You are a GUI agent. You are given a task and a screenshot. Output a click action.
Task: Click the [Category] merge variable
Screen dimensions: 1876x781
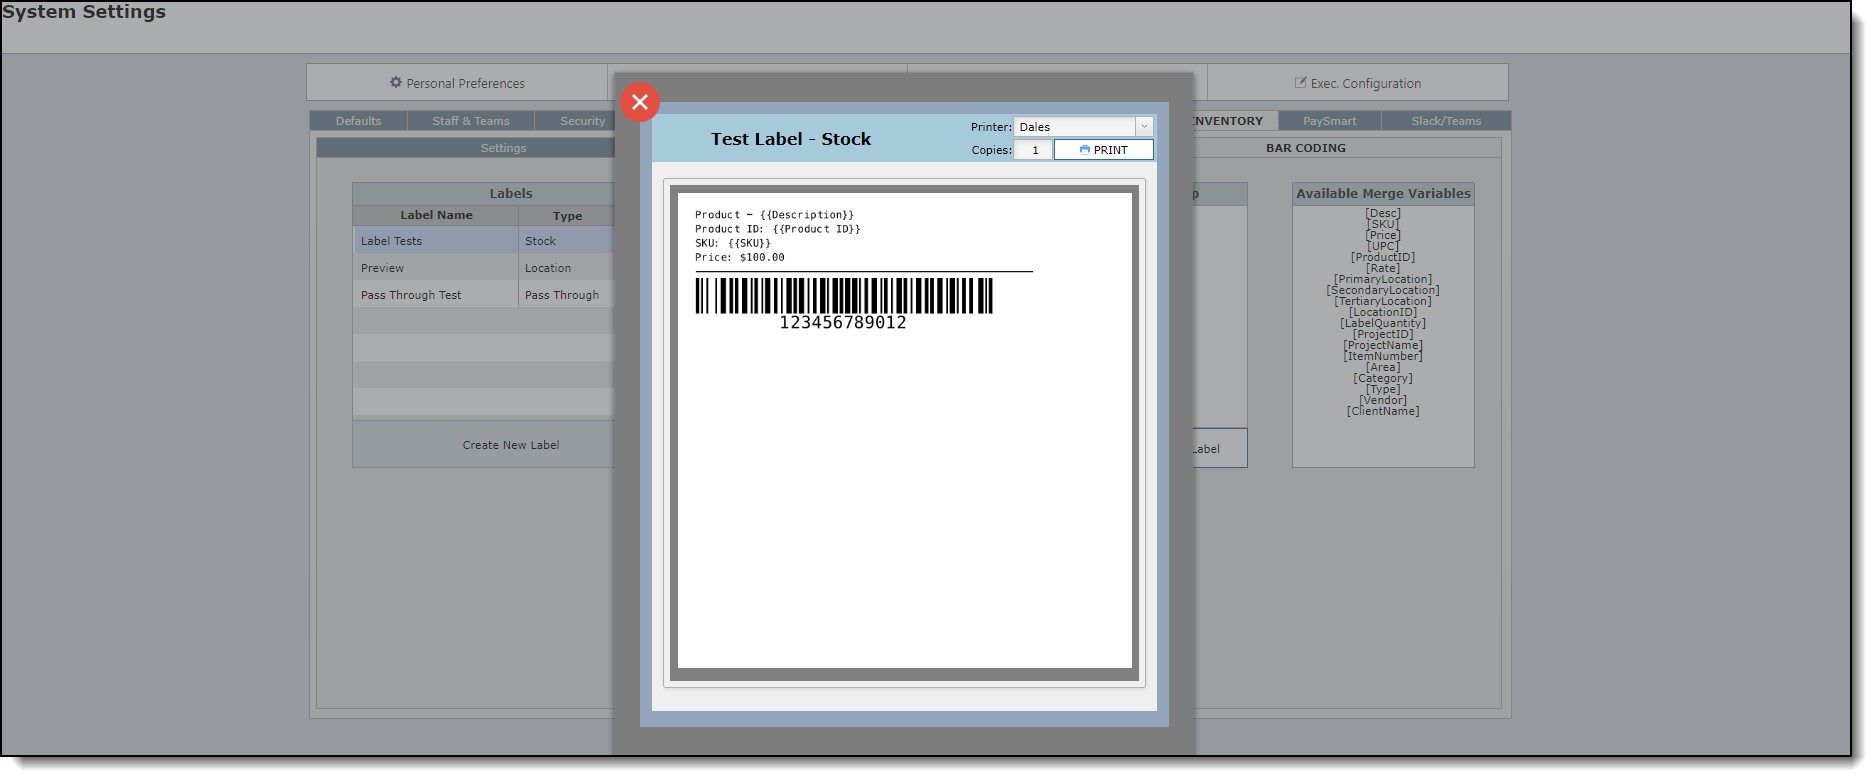[1383, 378]
